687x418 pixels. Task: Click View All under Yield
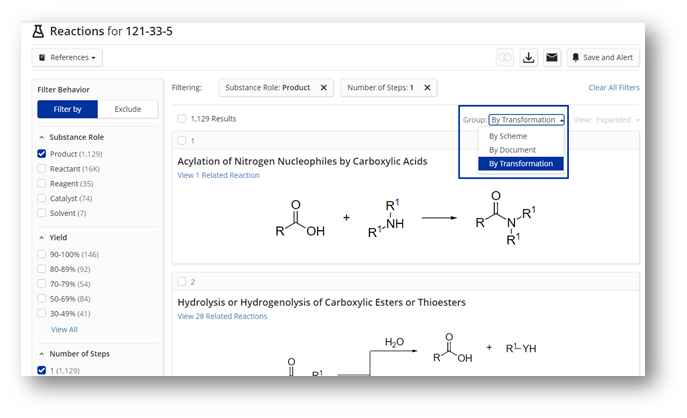64,329
